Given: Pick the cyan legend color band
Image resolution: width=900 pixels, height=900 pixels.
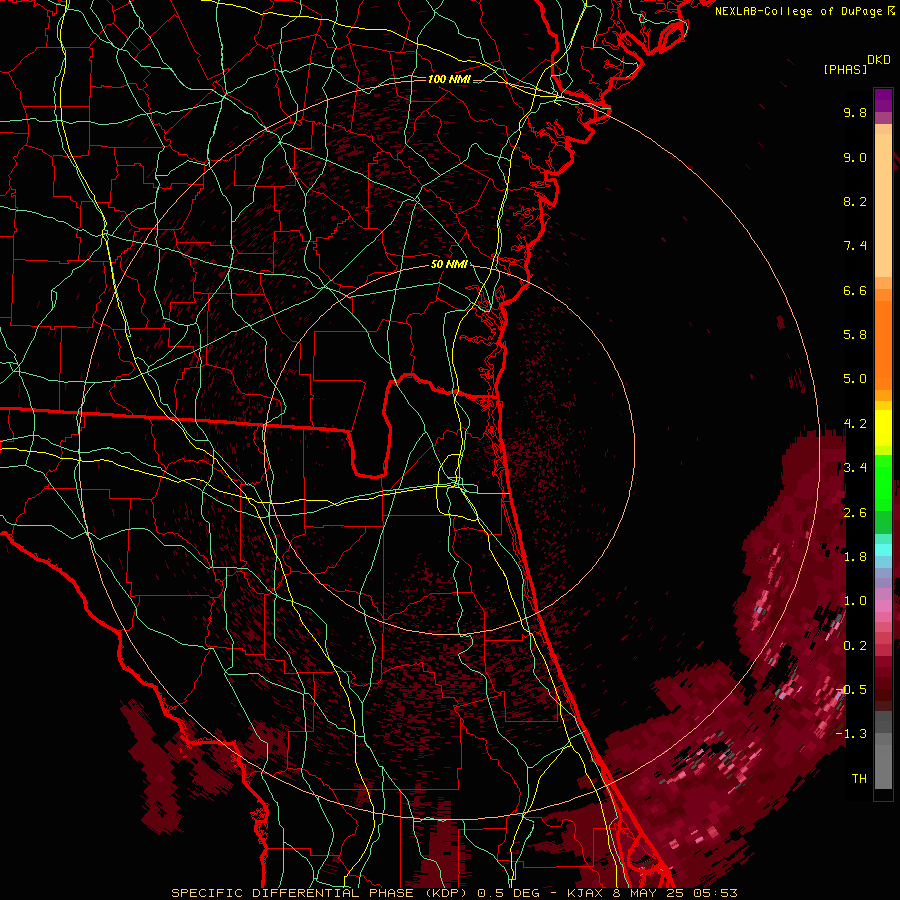Looking at the screenshot, I should pos(883,550).
